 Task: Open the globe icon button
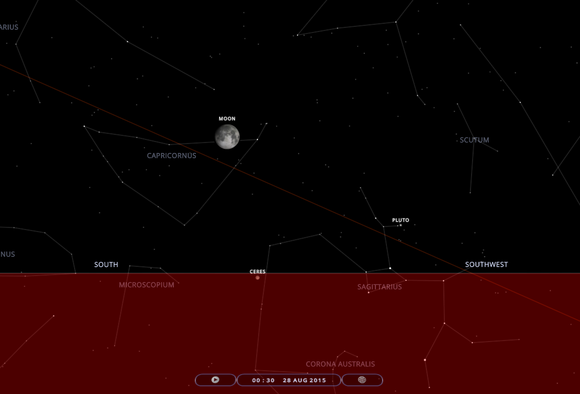pyautogui.click(x=362, y=380)
